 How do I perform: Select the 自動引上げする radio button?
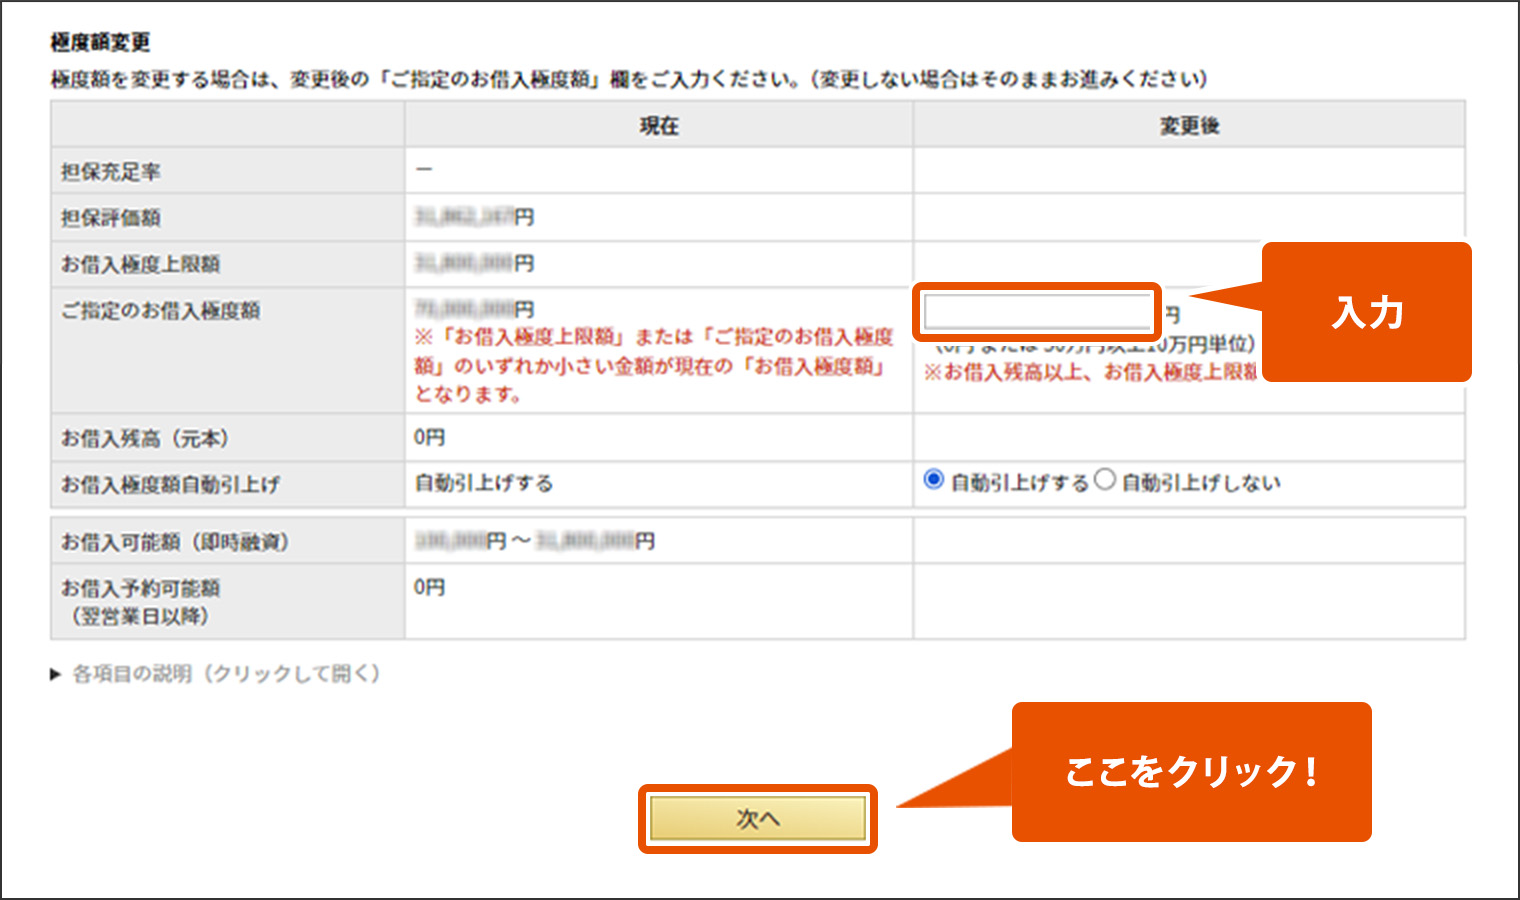934,480
